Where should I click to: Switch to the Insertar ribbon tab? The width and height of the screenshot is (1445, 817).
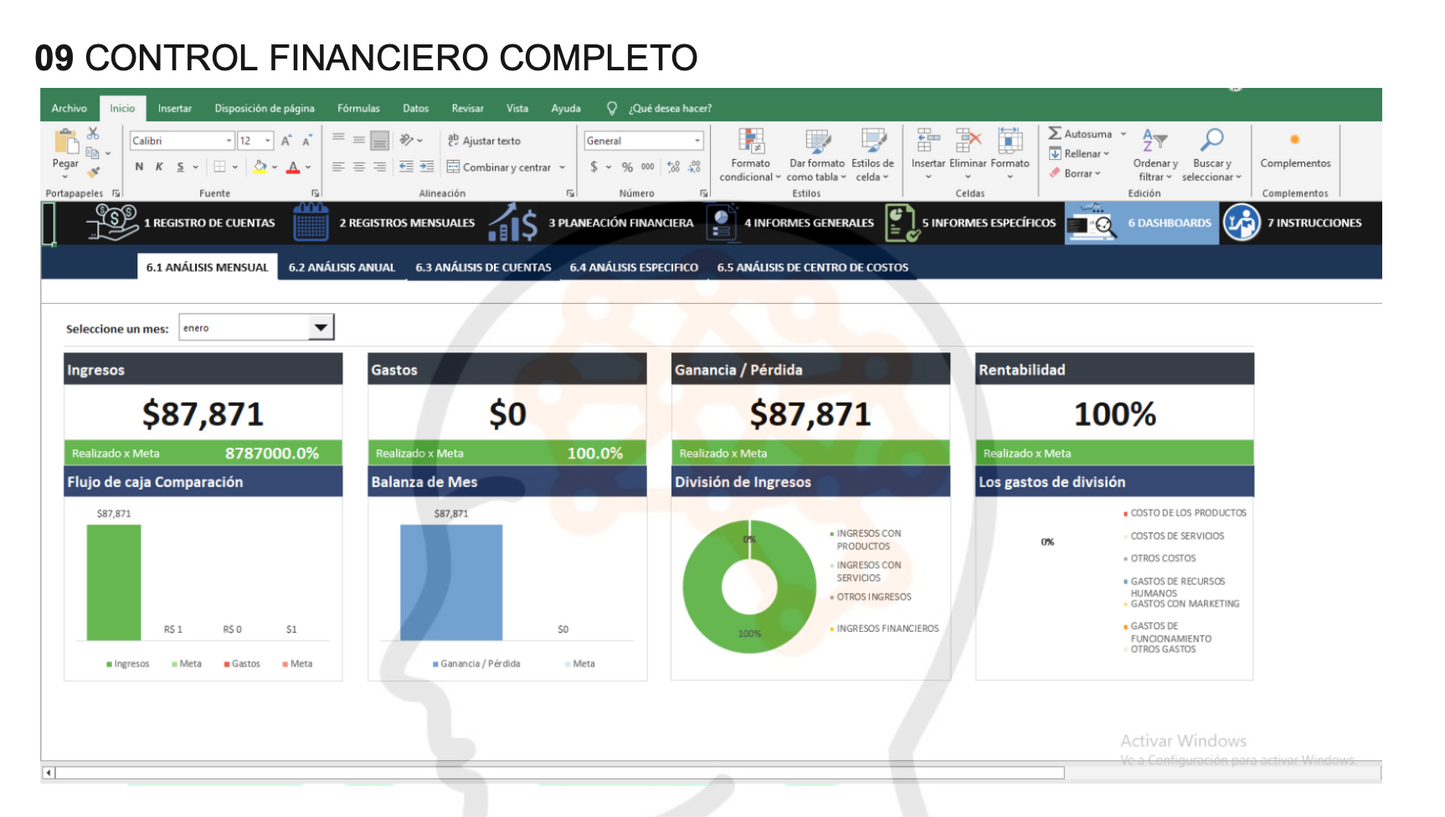(175, 108)
